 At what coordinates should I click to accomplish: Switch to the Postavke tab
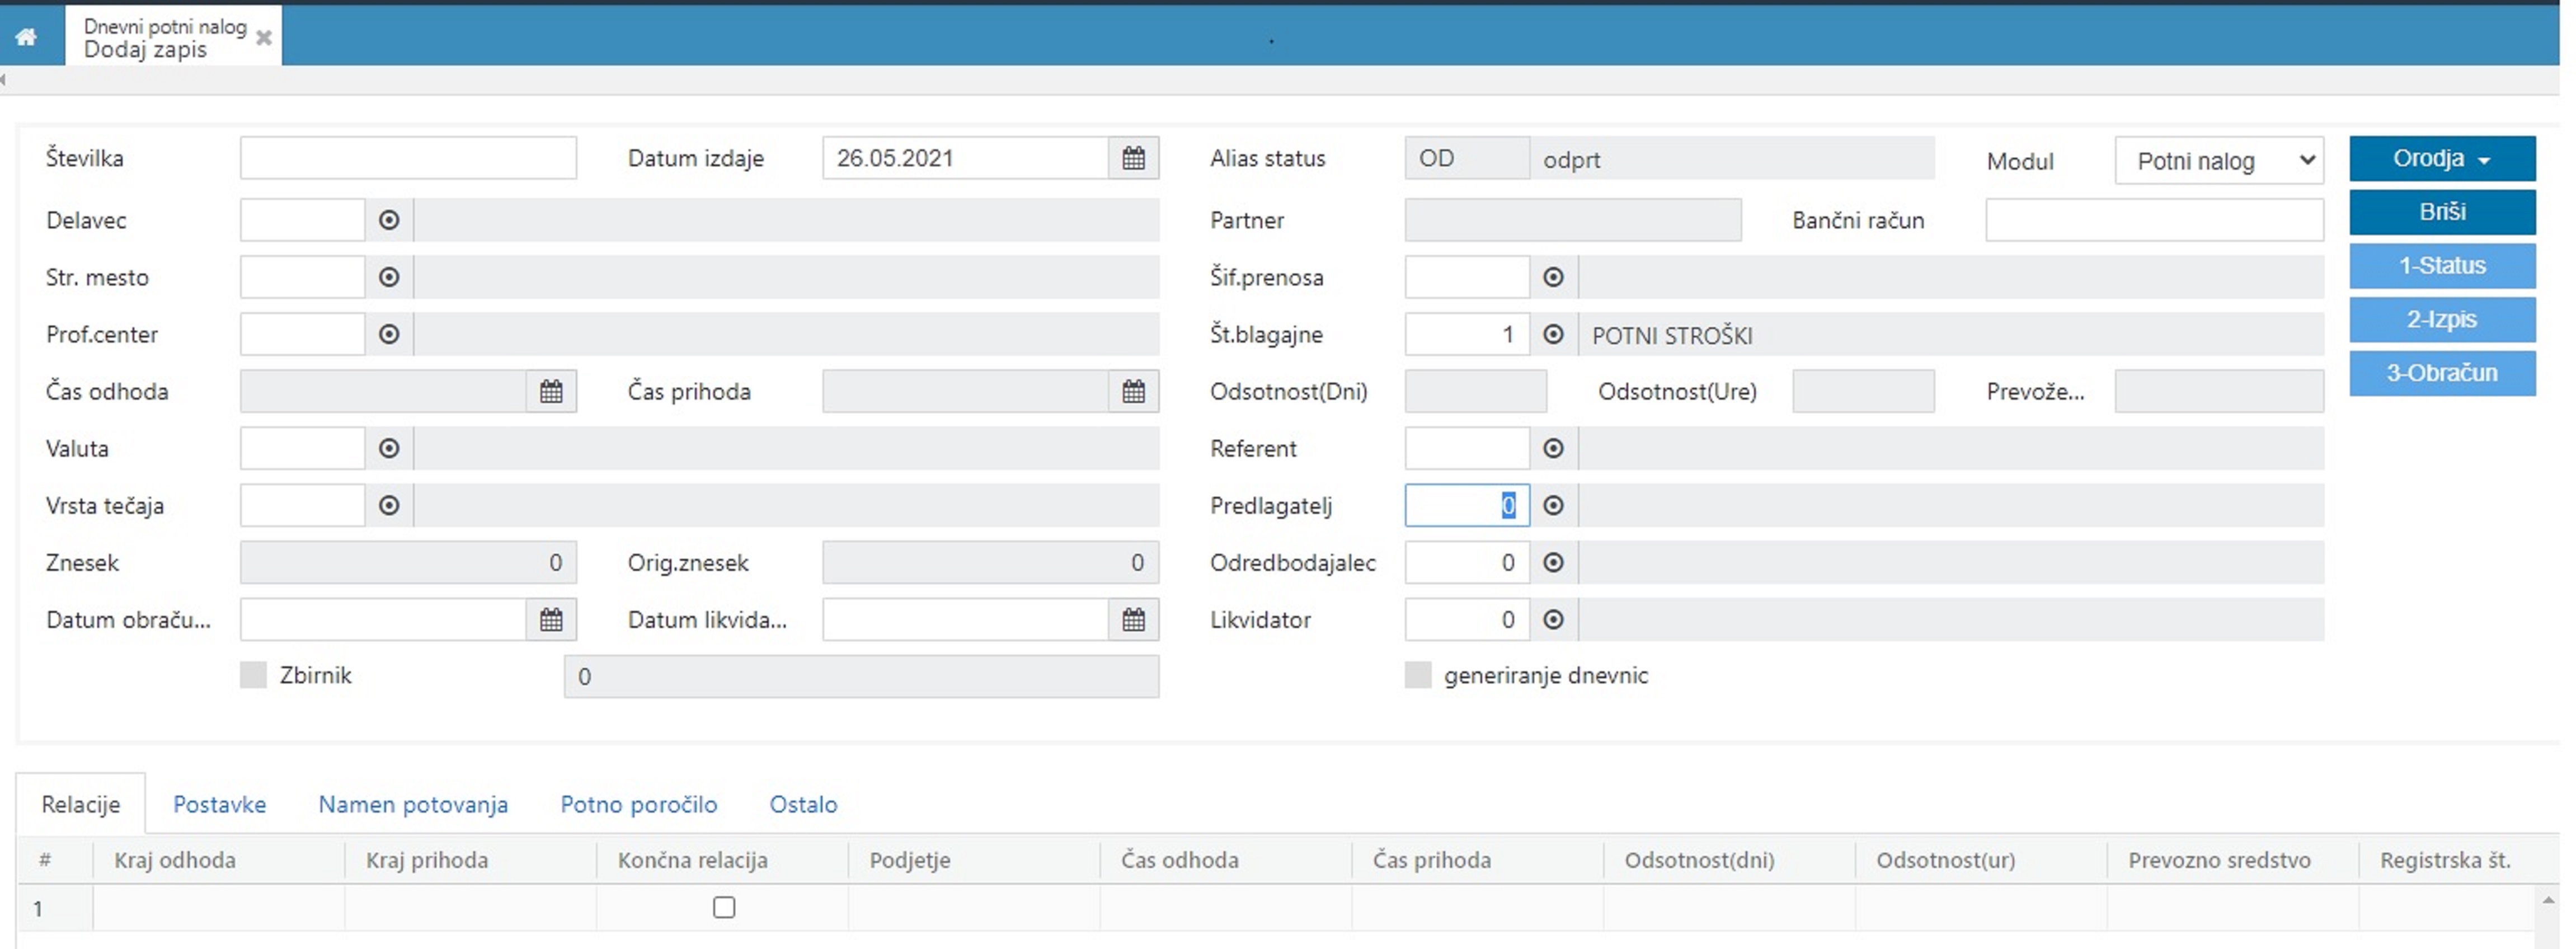219,804
